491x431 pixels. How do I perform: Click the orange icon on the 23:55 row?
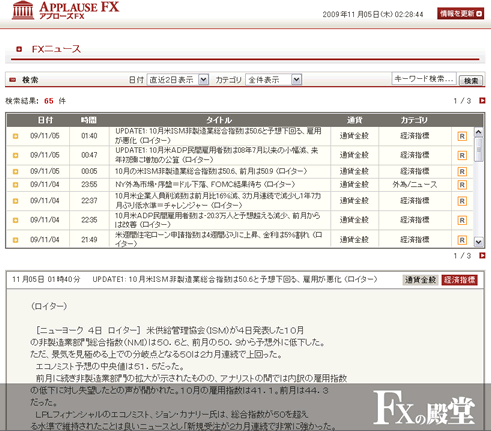15,185
